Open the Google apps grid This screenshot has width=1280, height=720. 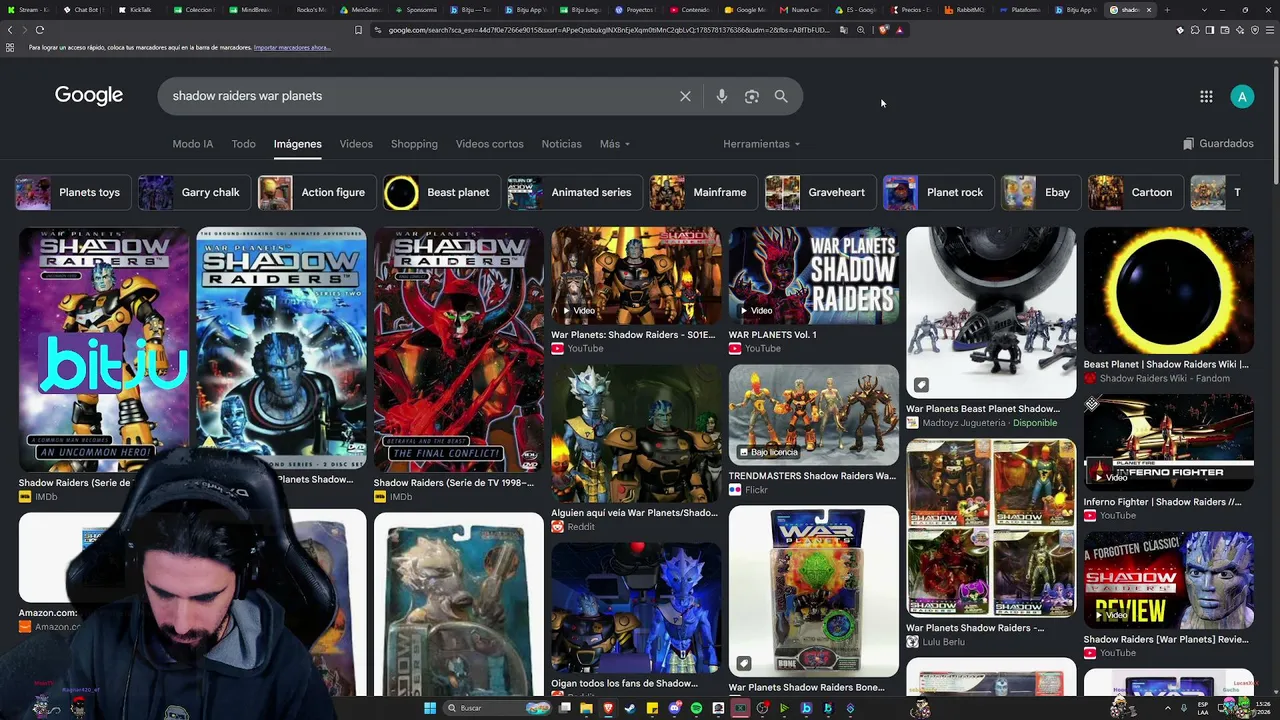tap(1206, 96)
